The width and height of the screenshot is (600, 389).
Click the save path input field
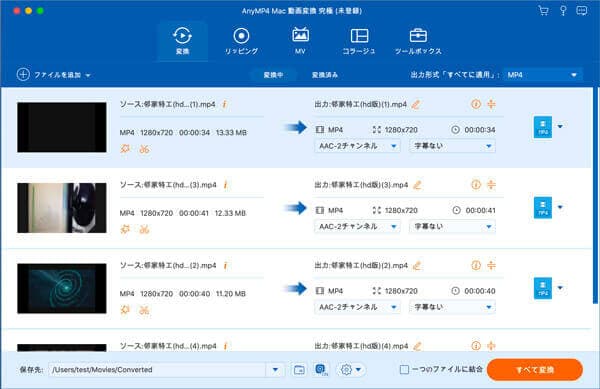(x=157, y=369)
